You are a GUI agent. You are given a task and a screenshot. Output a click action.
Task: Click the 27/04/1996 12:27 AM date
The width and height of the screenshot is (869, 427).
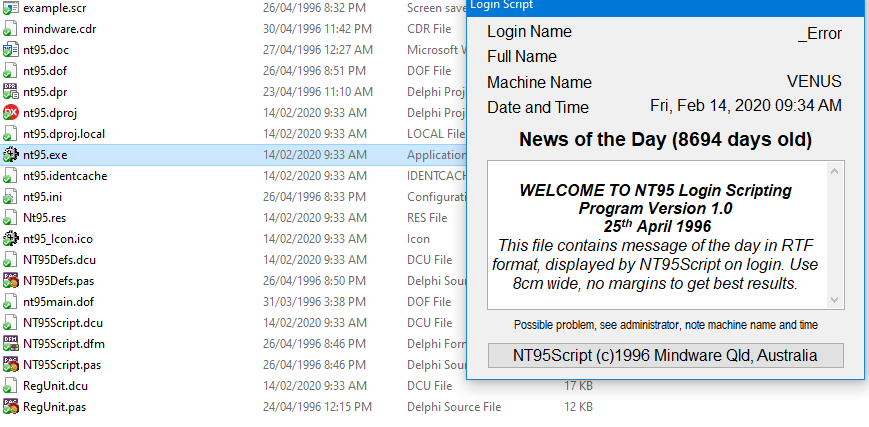click(318, 50)
